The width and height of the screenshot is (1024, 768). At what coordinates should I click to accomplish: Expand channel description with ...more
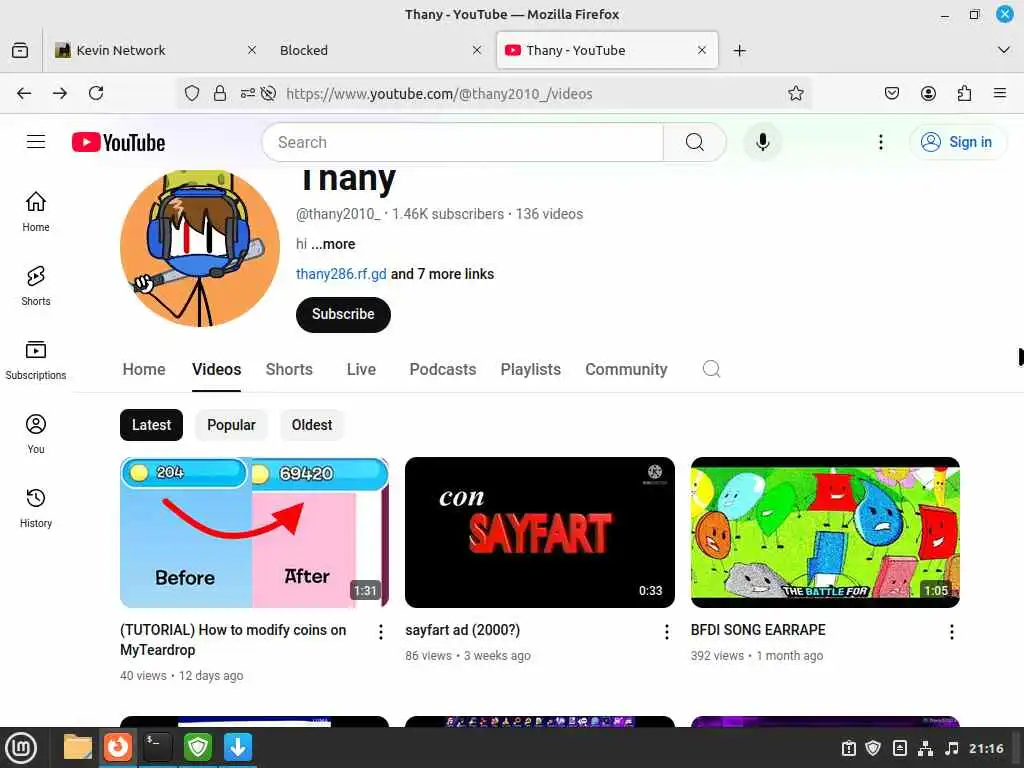[333, 244]
